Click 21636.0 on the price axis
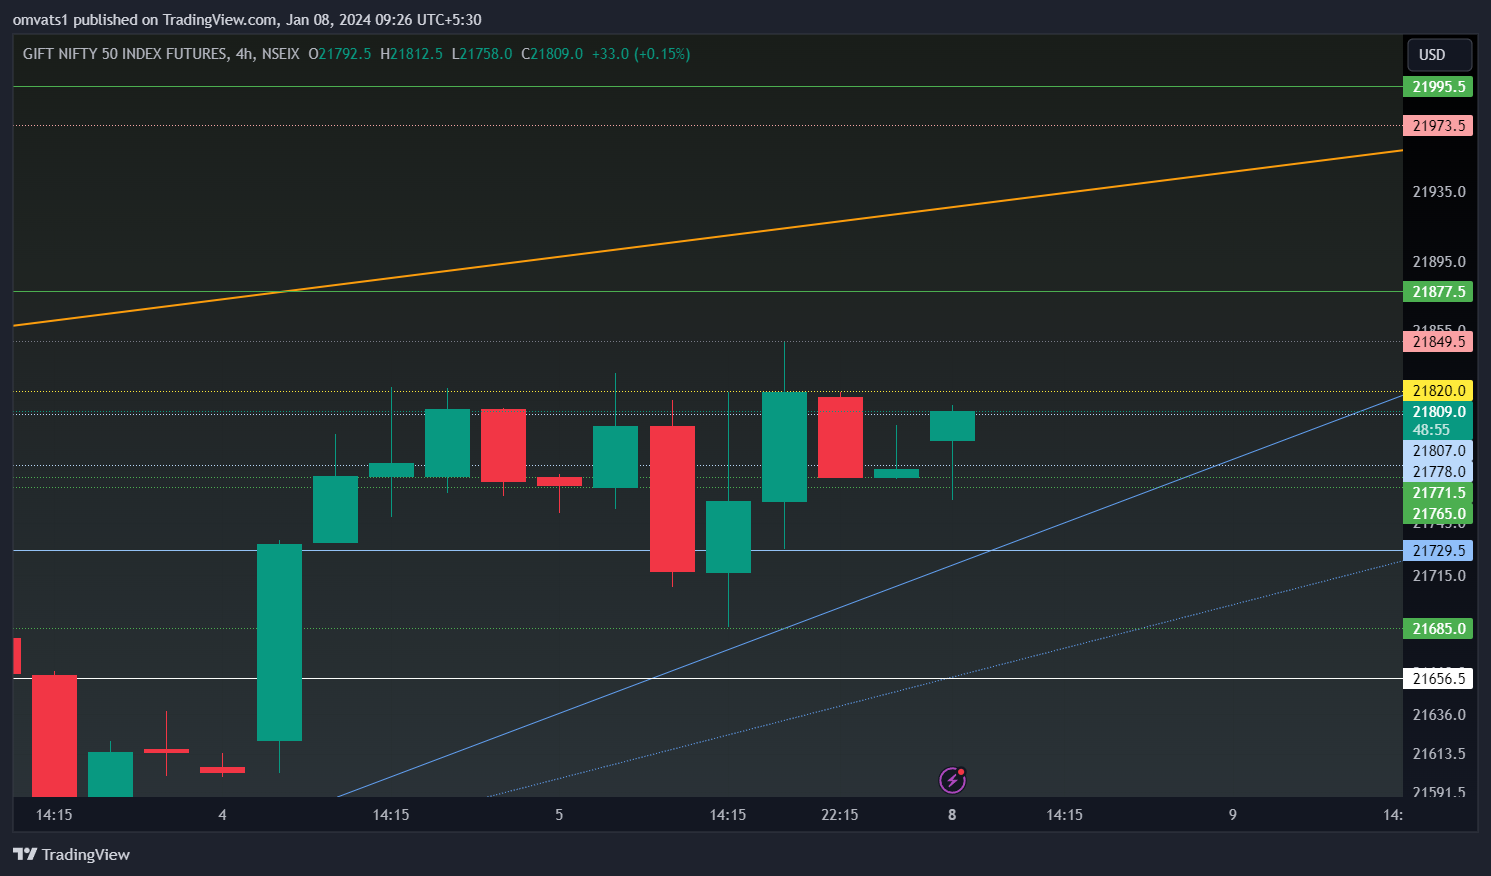This screenshot has width=1491, height=876. [x=1439, y=715]
